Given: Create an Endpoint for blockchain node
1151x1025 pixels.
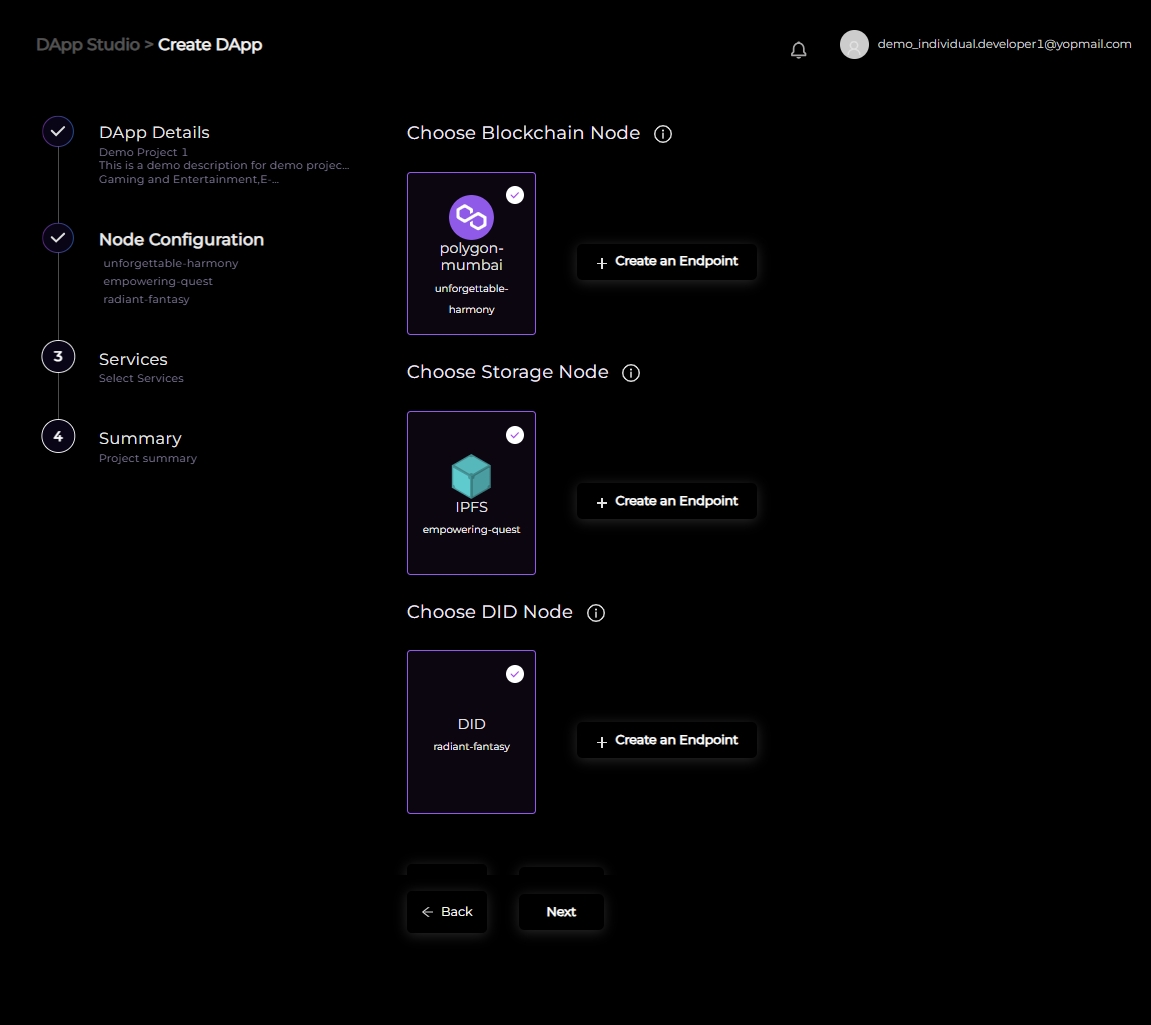Looking at the screenshot, I should click(x=666, y=262).
